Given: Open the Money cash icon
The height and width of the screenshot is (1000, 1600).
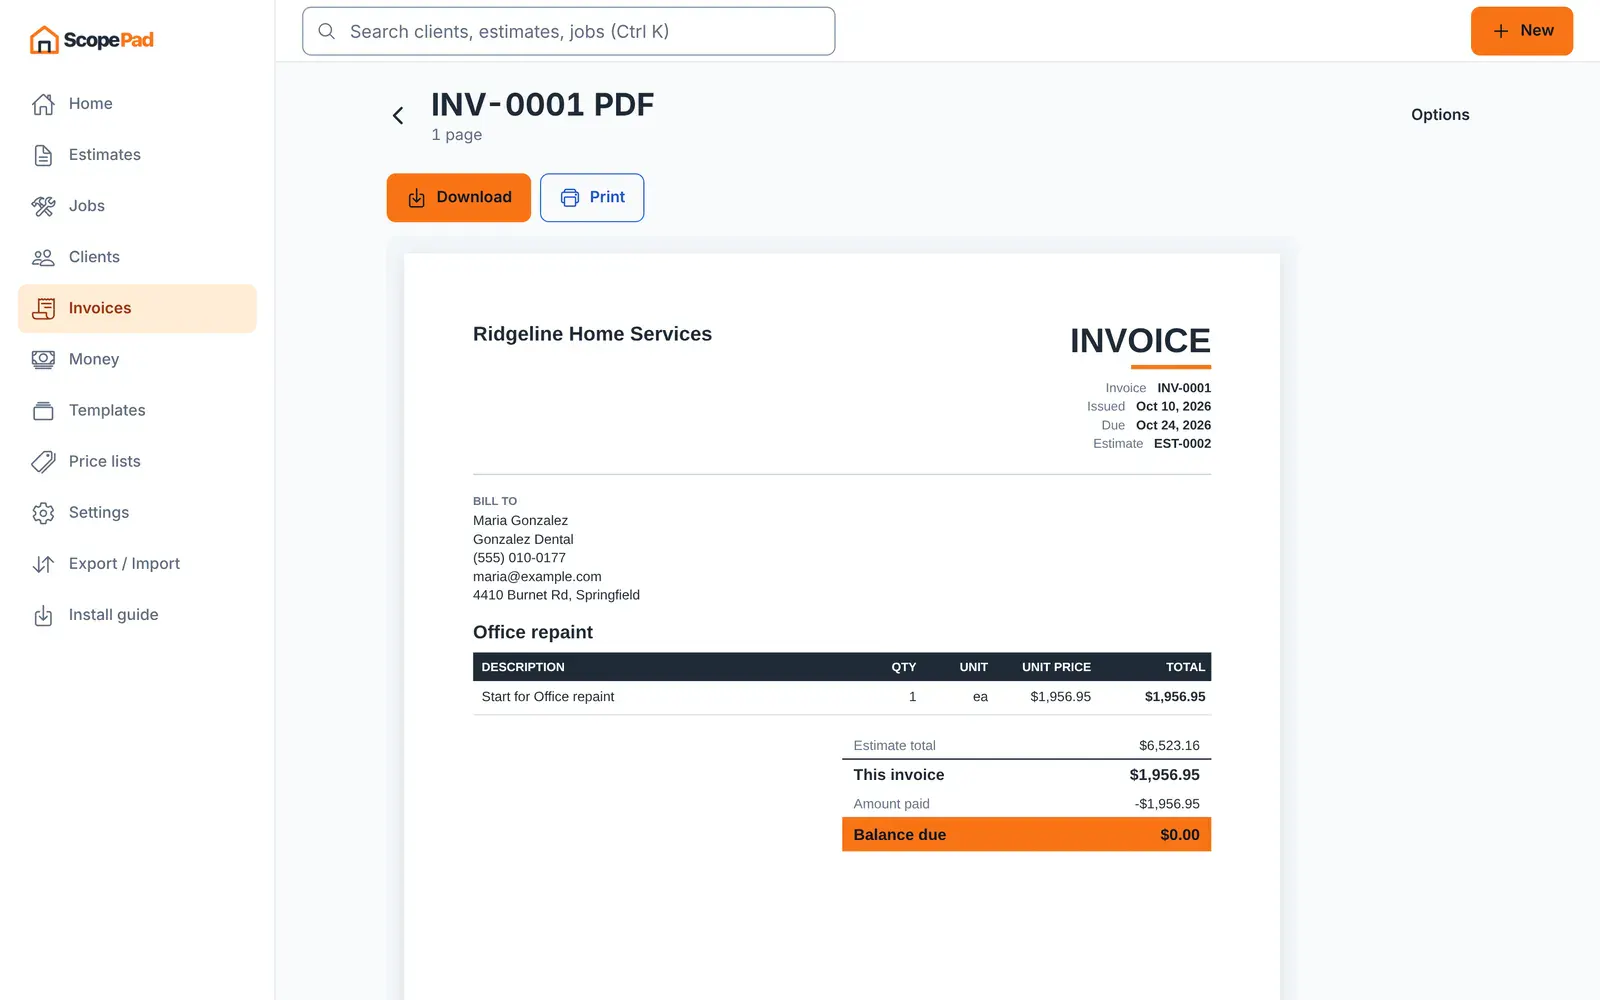Looking at the screenshot, I should pos(43,359).
